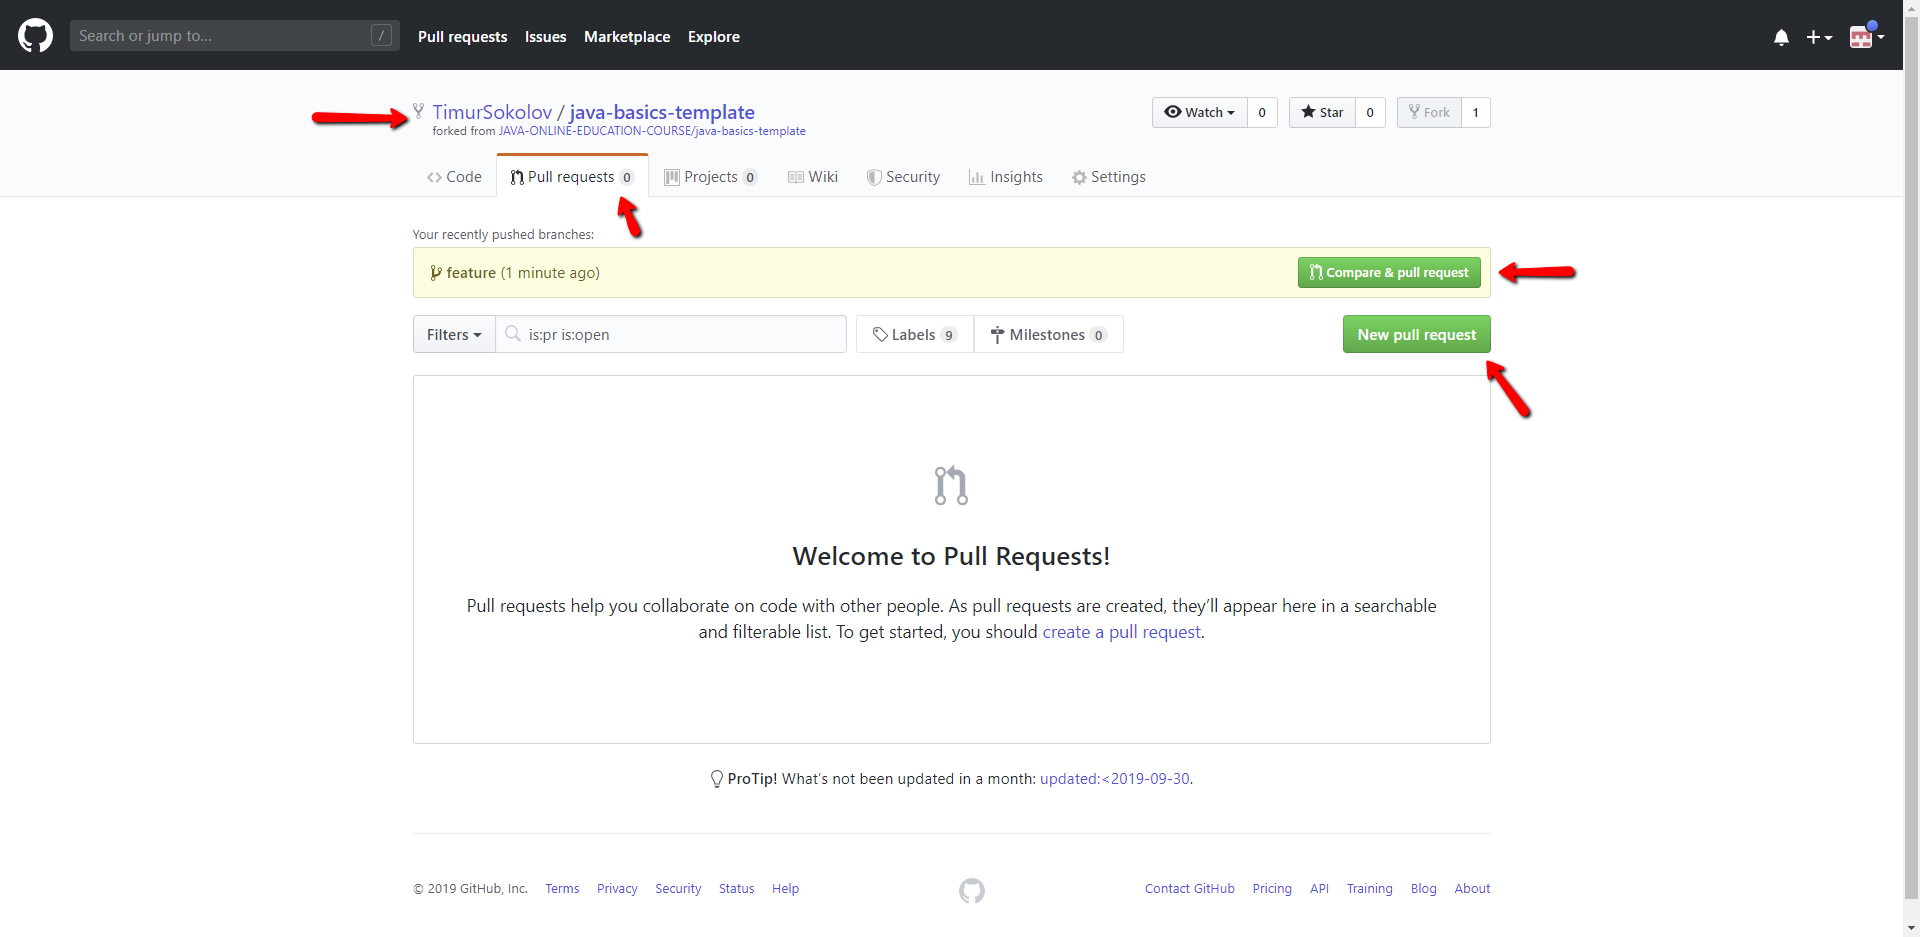Open Milestones signpost button
This screenshot has height=937, width=1920.
tap(1048, 335)
